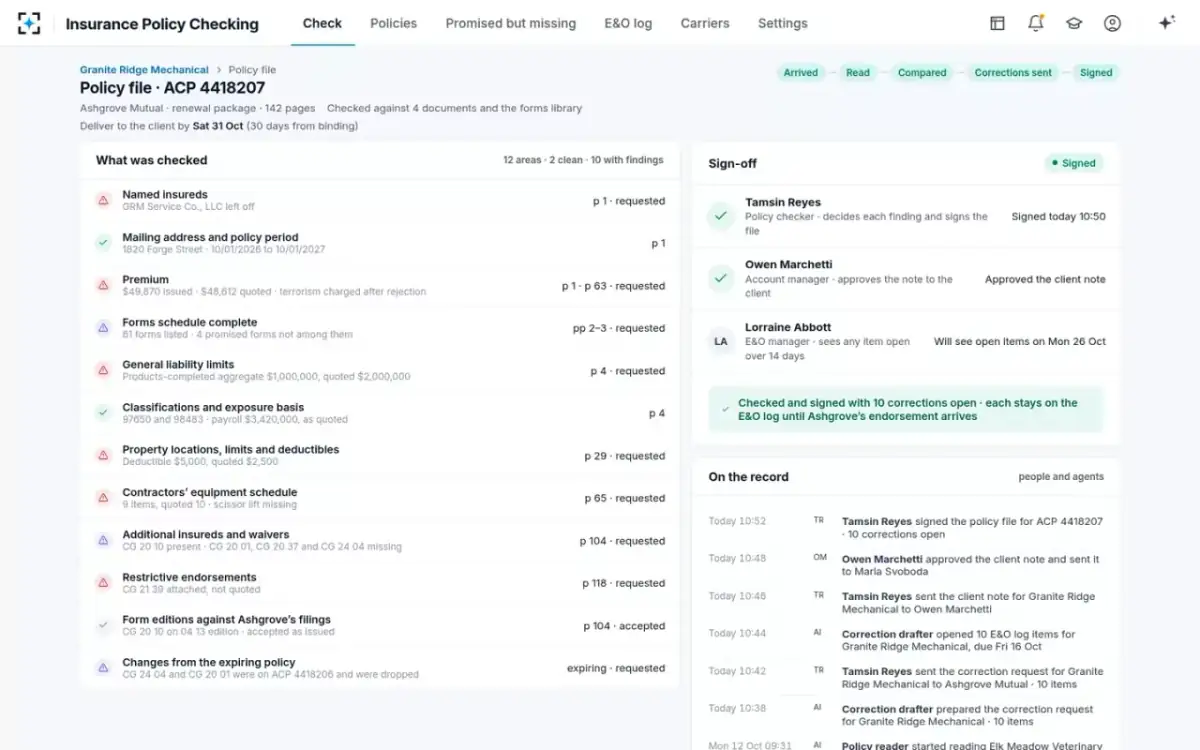Open the Named insureds finding row
This screenshot has height=750, width=1200.
click(380, 201)
